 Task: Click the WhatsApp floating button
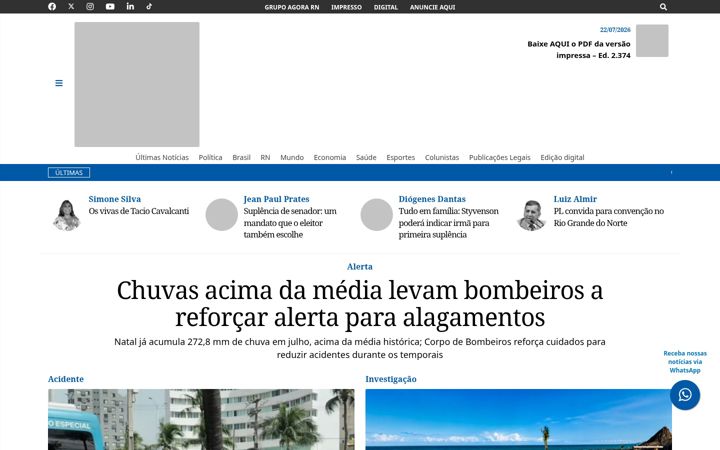685,395
